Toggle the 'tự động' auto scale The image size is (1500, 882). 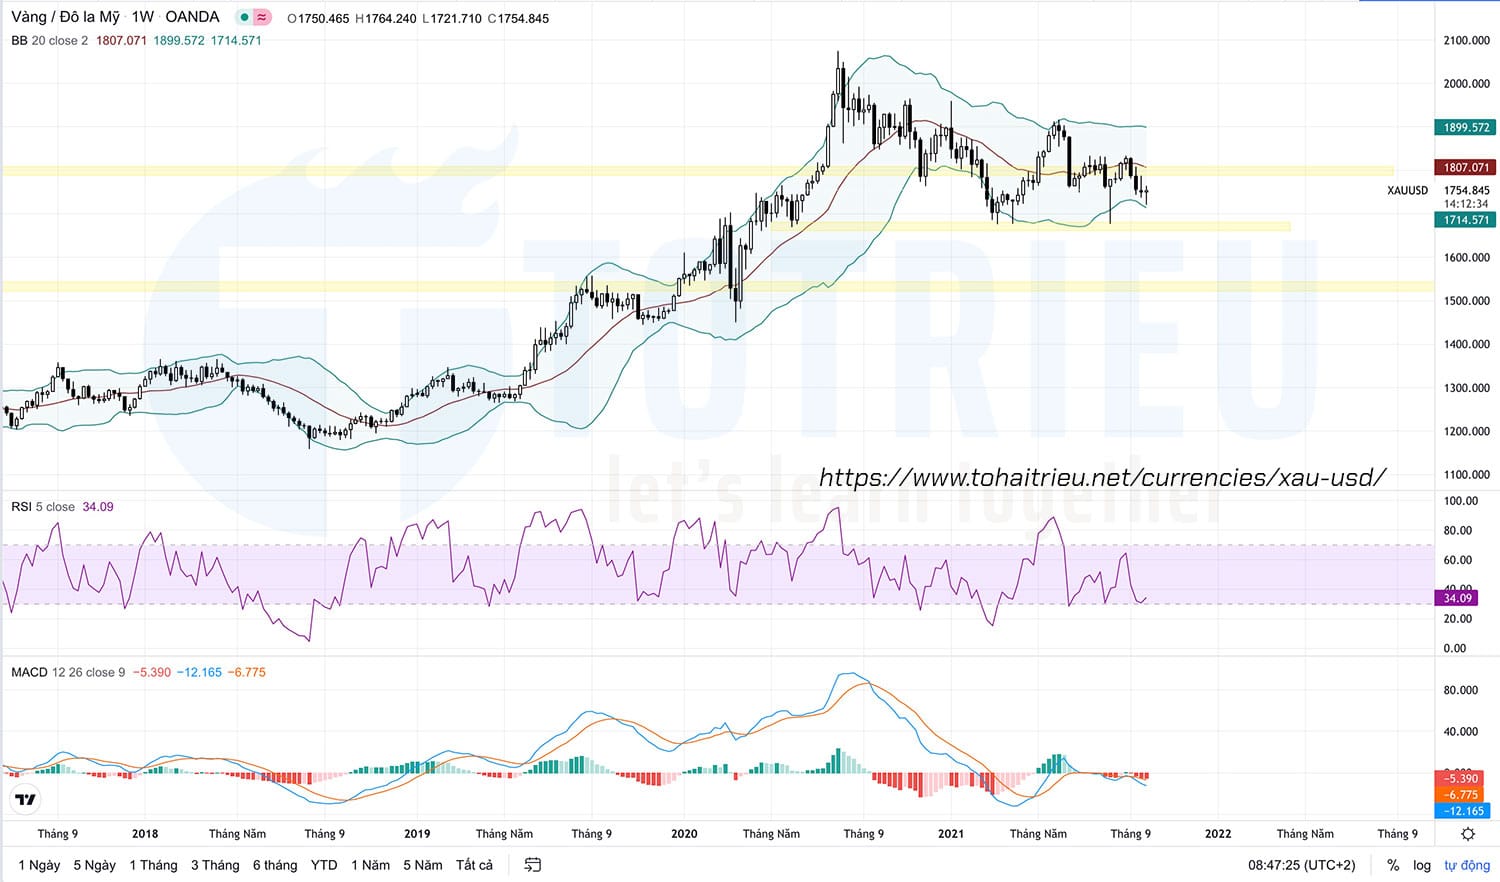(1466, 865)
